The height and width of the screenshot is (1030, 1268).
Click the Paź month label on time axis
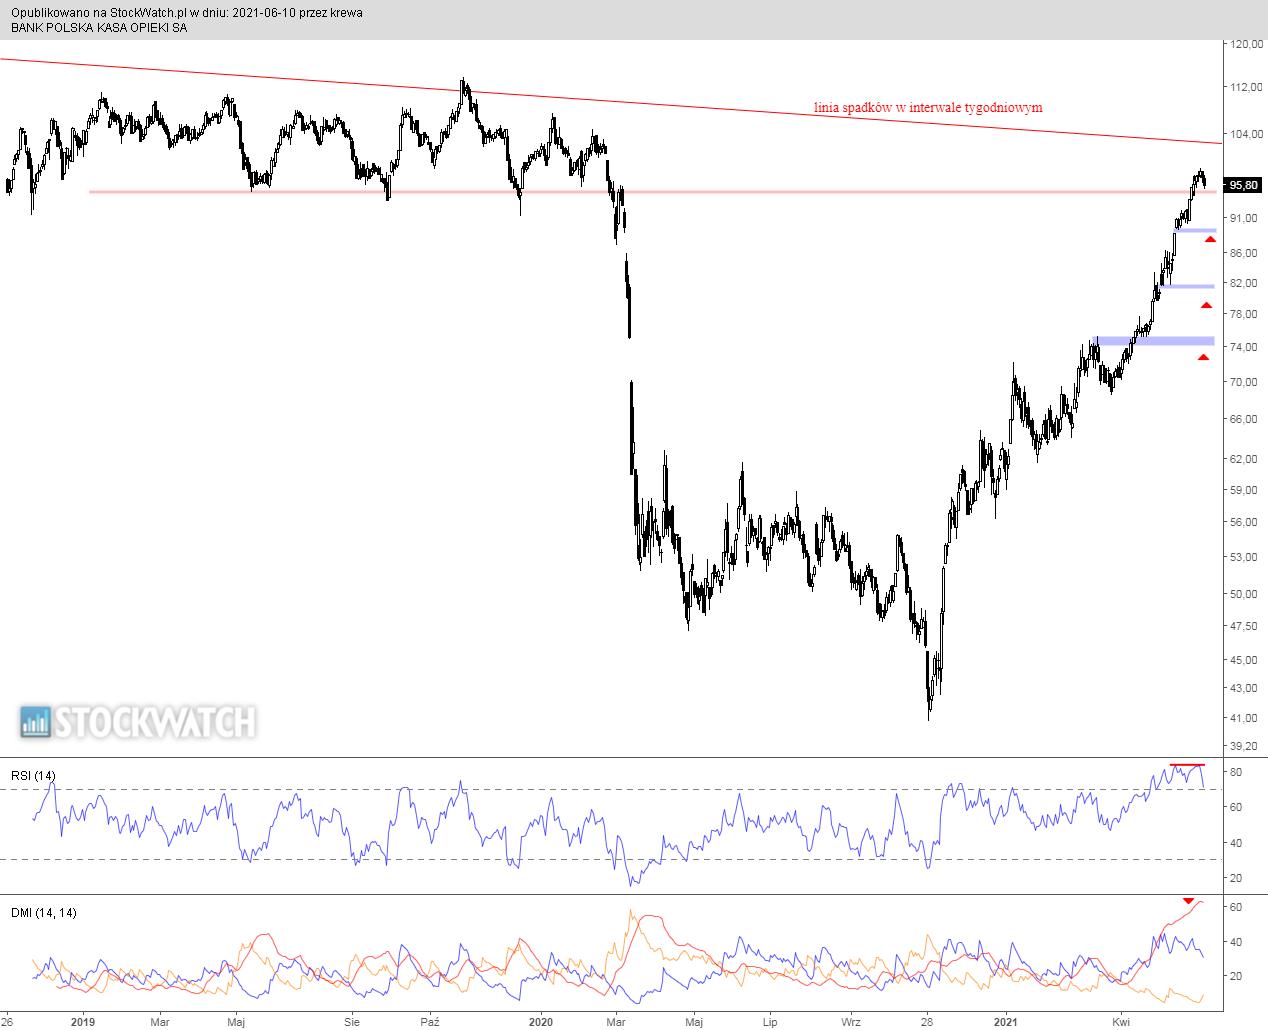click(x=430, y=1022)
